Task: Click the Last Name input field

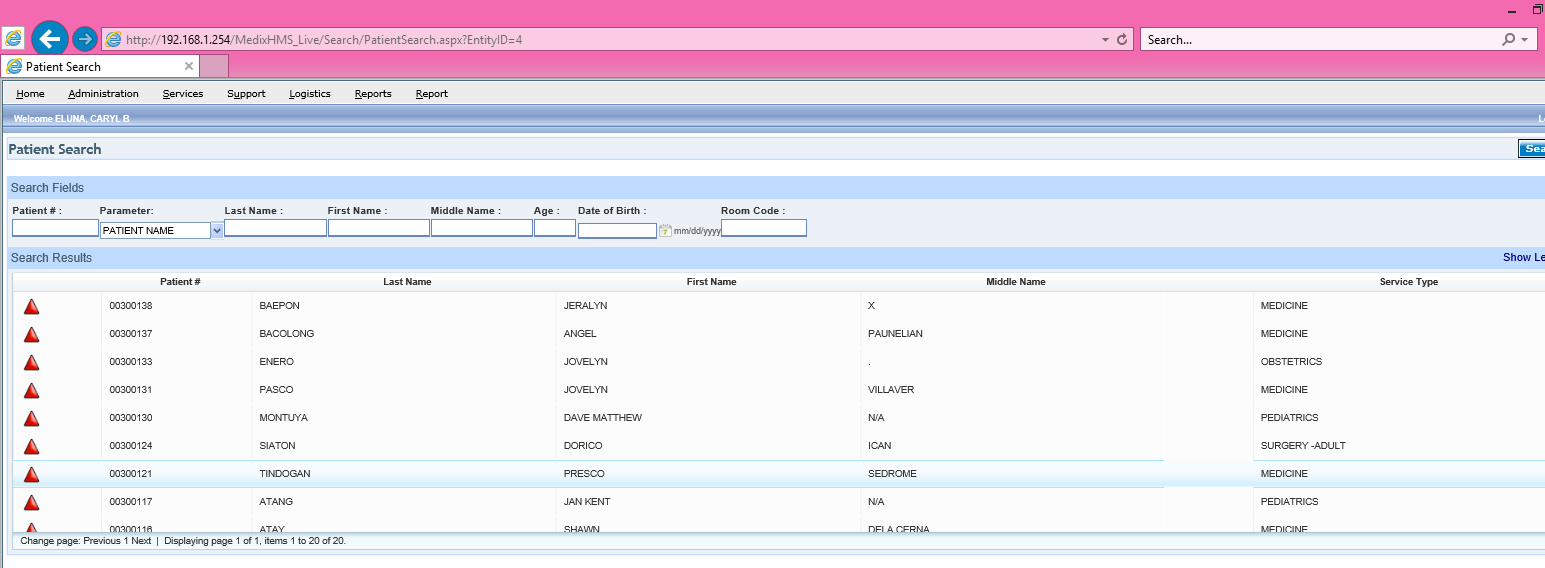Action: 276,228
